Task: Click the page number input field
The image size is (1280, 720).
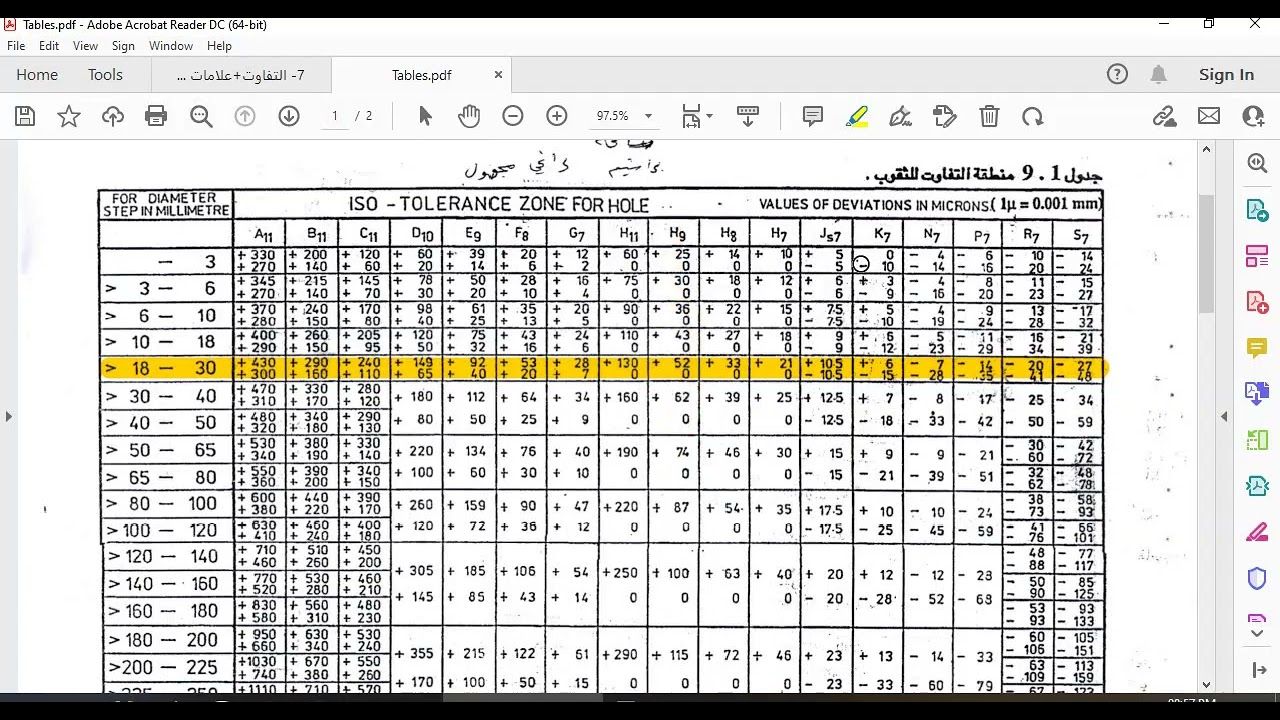Action: (335, 117)
